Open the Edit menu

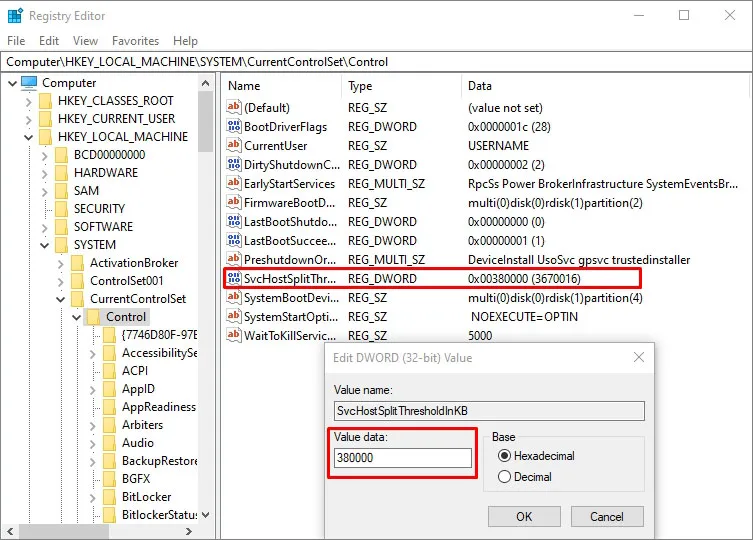pos(49,41)
